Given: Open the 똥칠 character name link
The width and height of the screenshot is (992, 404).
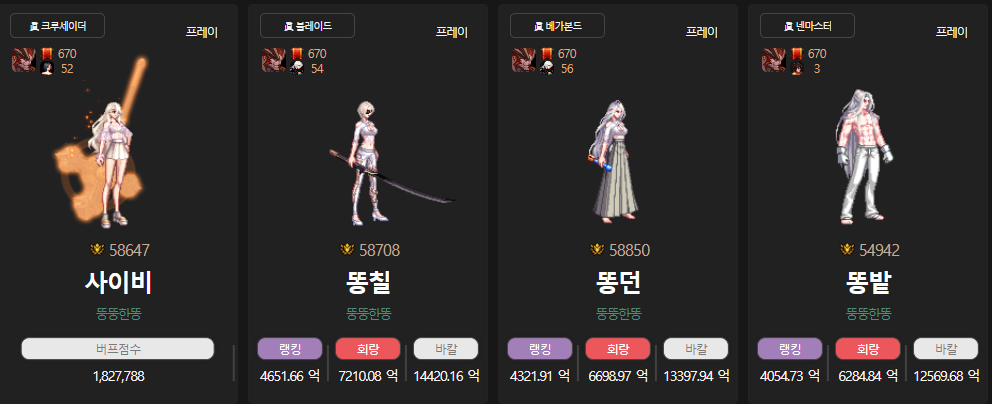Looking at the screenshot, I should tap(368, 283).
